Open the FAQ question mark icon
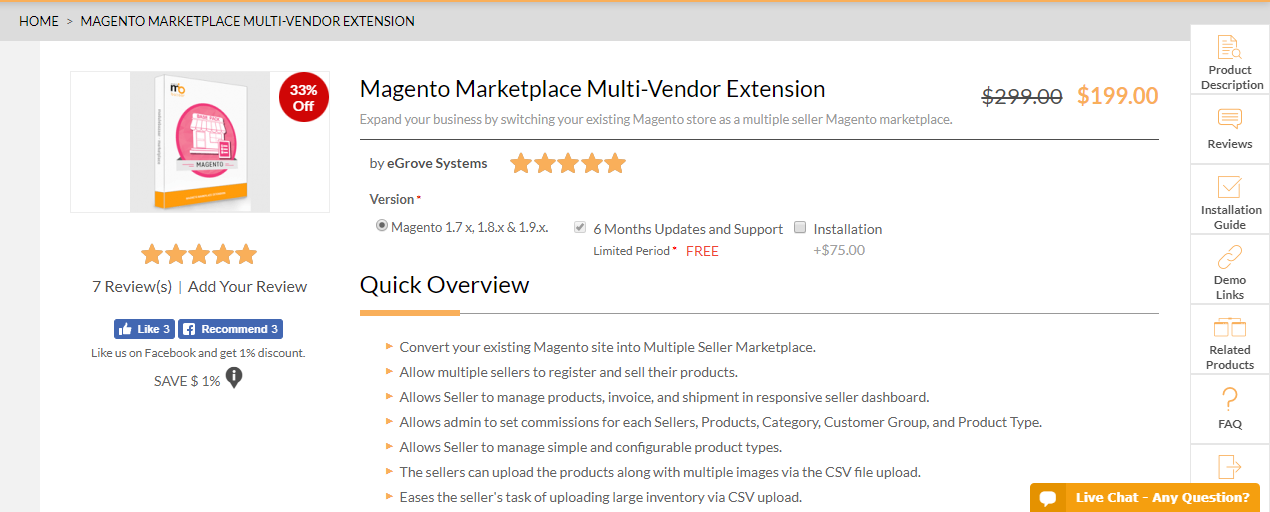This screenshot has width=1270, height=512. pyautogui.click(x=1230, y=400)
